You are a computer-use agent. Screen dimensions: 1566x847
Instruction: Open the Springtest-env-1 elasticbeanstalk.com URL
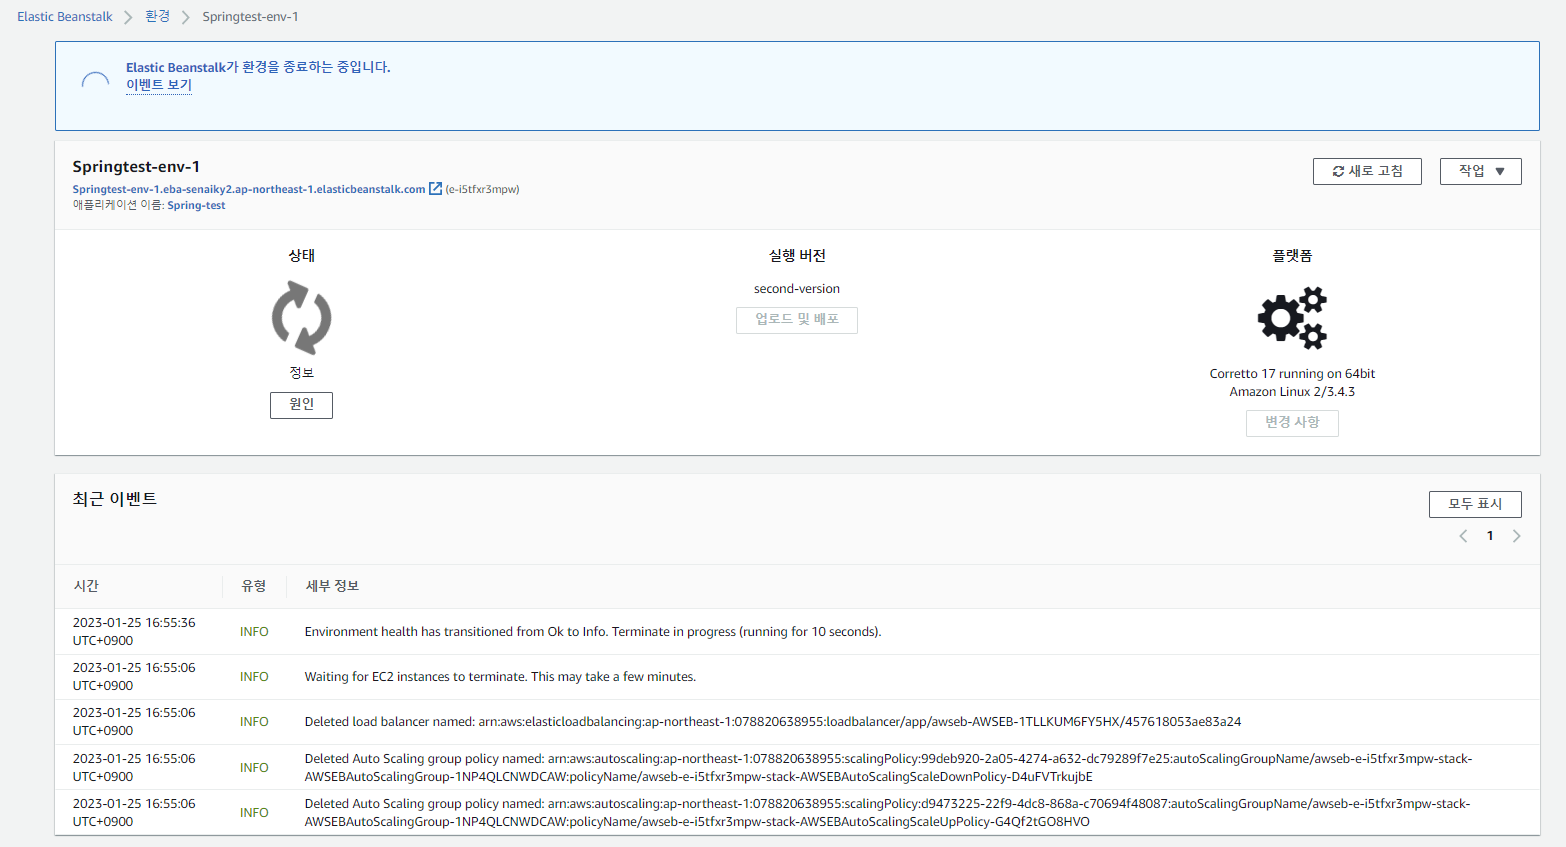click(x=249, y=189)
